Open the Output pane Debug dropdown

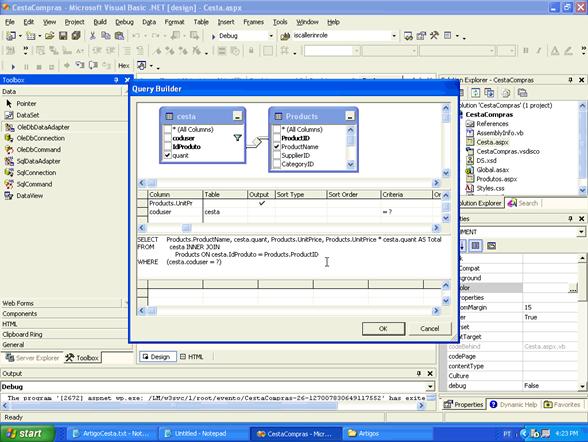(430, 387)
